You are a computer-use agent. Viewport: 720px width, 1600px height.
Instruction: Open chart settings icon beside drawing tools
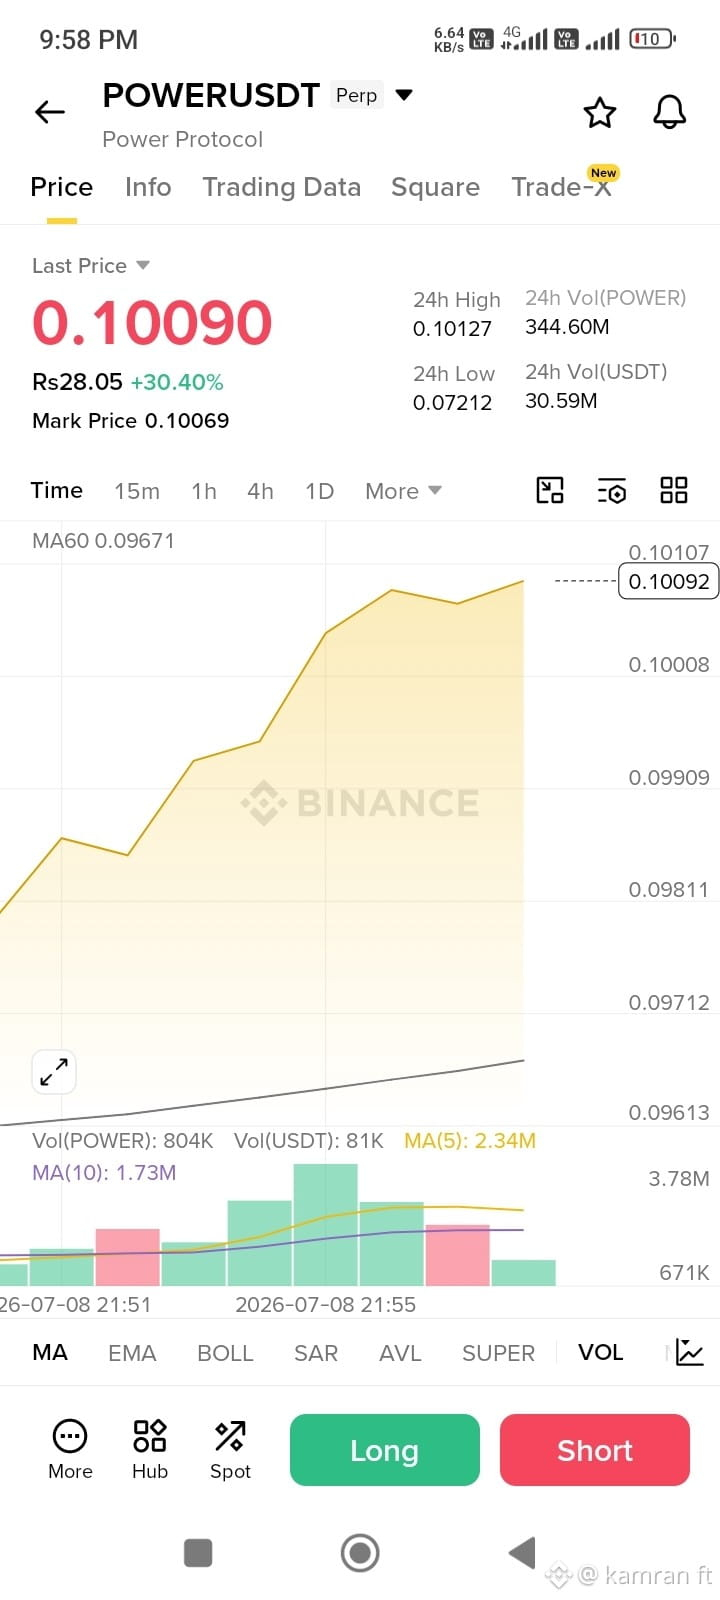tap(612, 490)
